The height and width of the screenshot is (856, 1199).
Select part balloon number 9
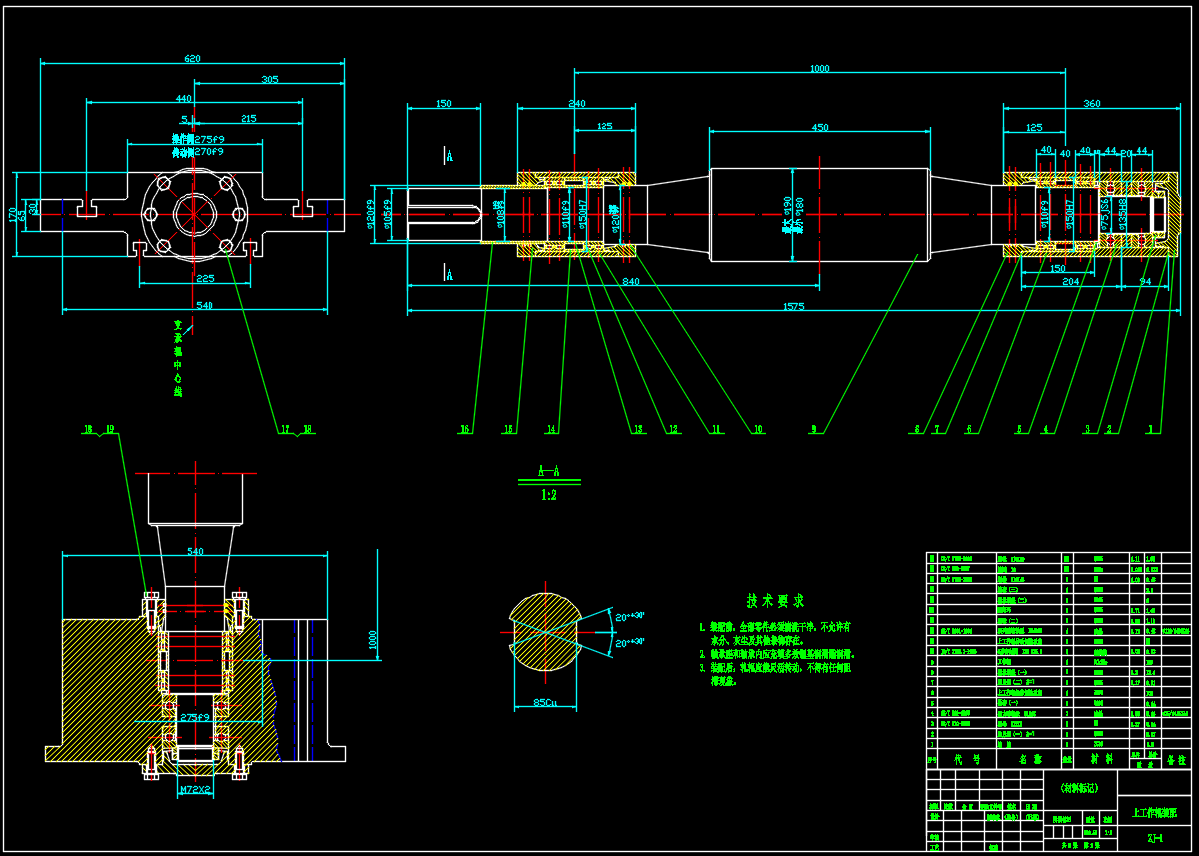click(814, 429)
